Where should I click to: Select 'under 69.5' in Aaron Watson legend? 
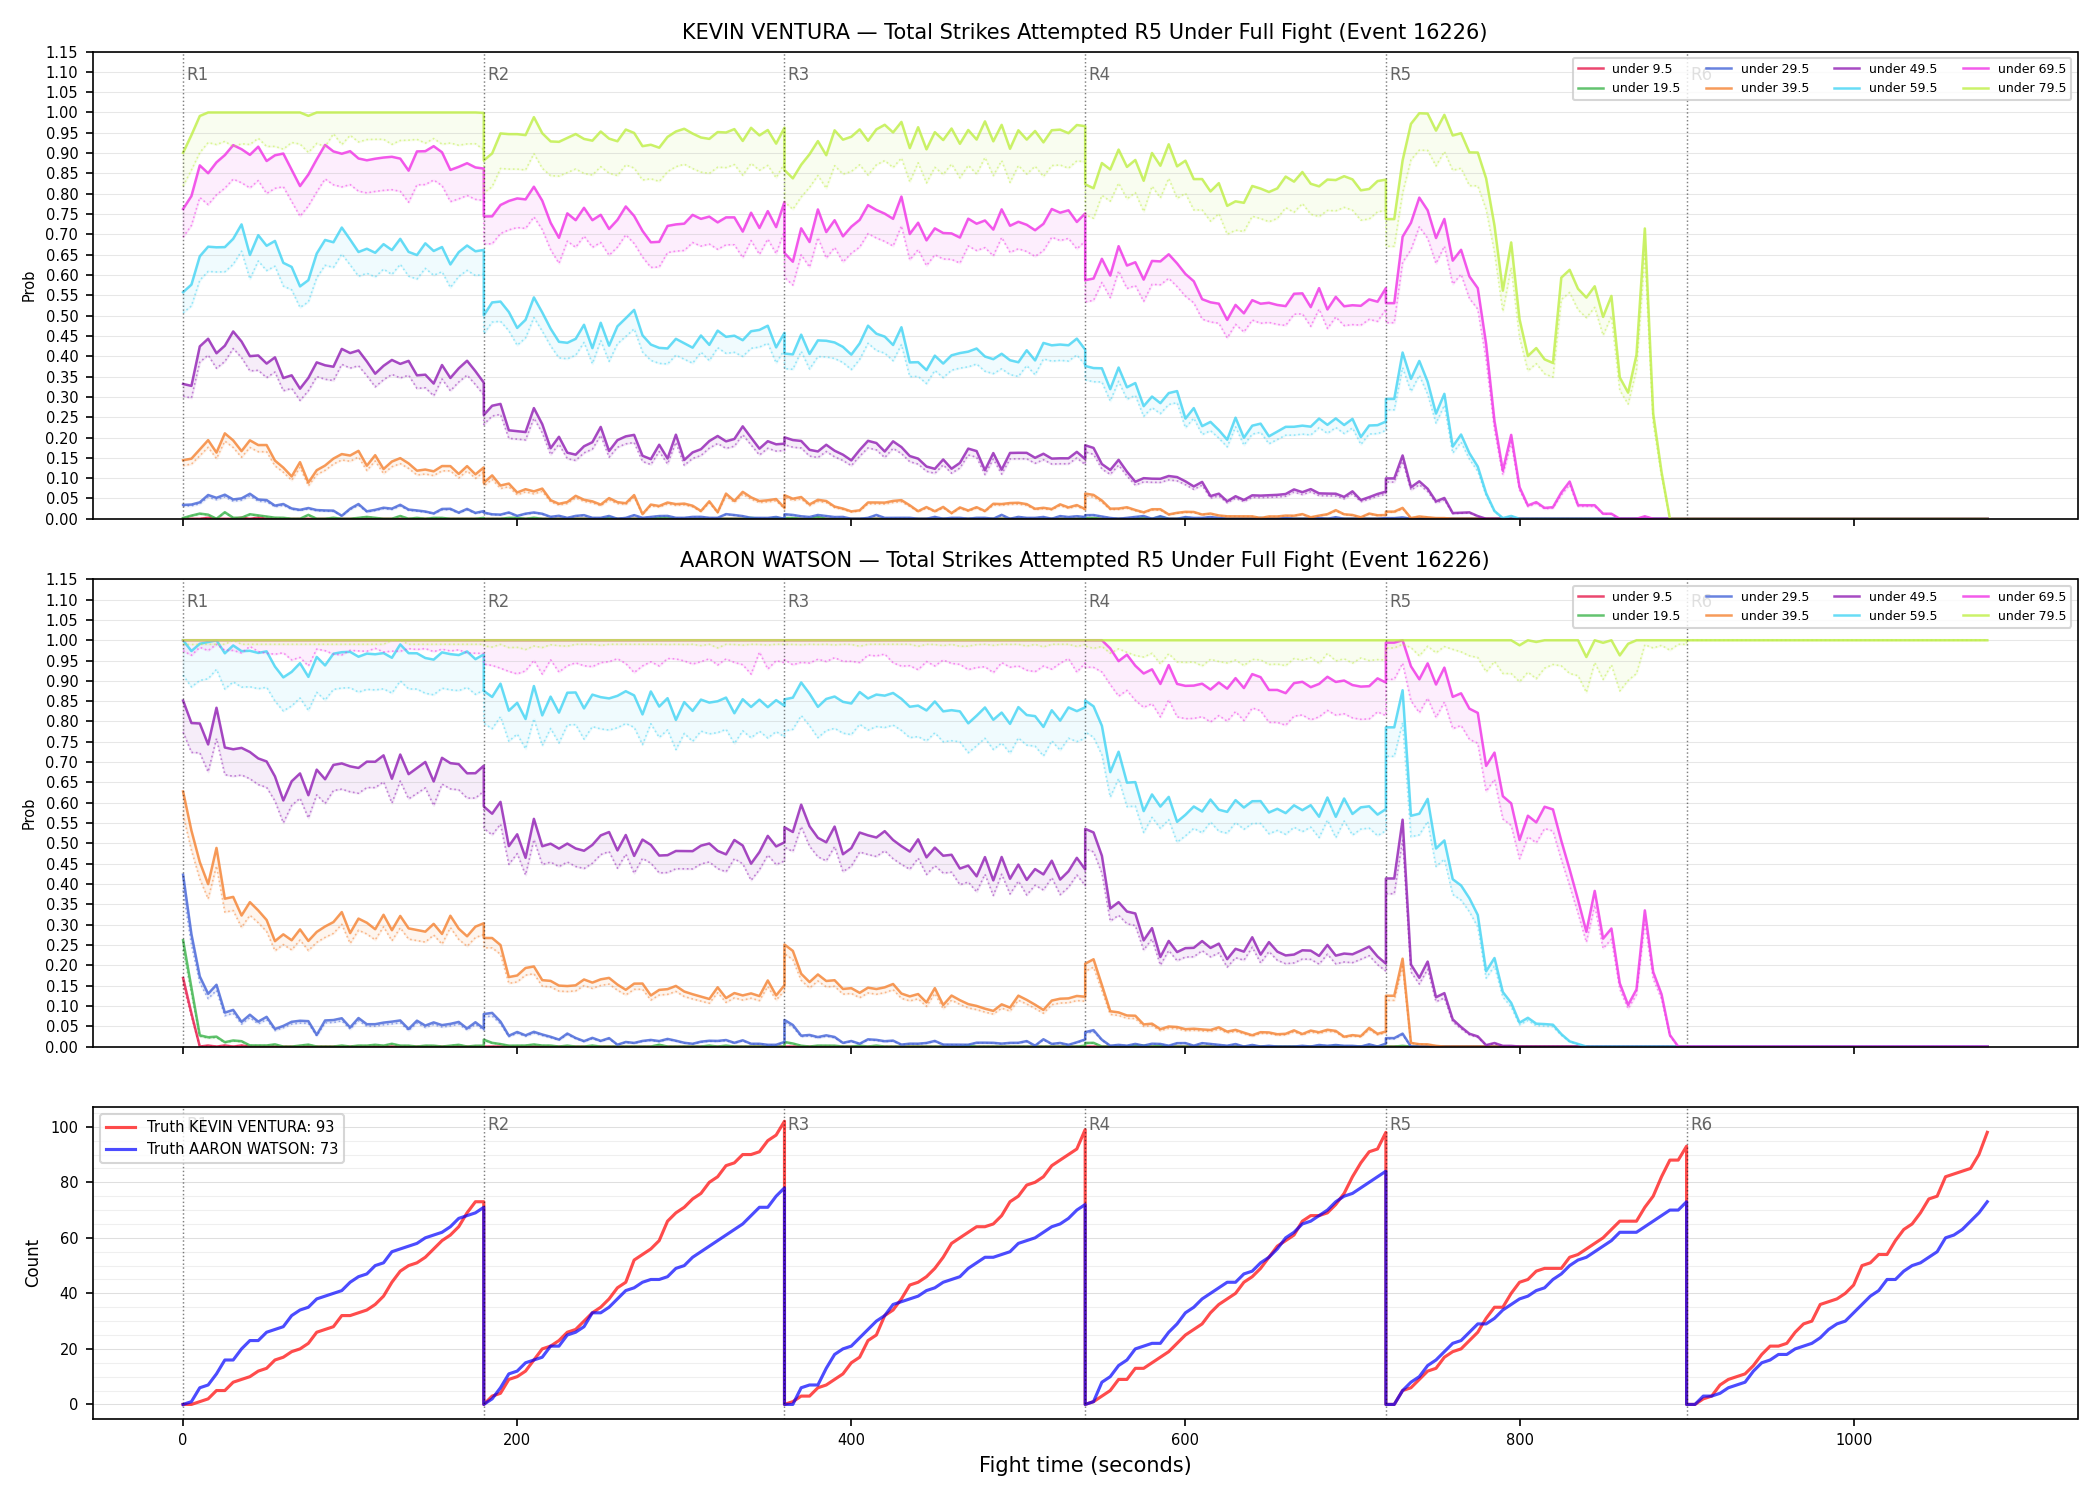pos(2032,597)
